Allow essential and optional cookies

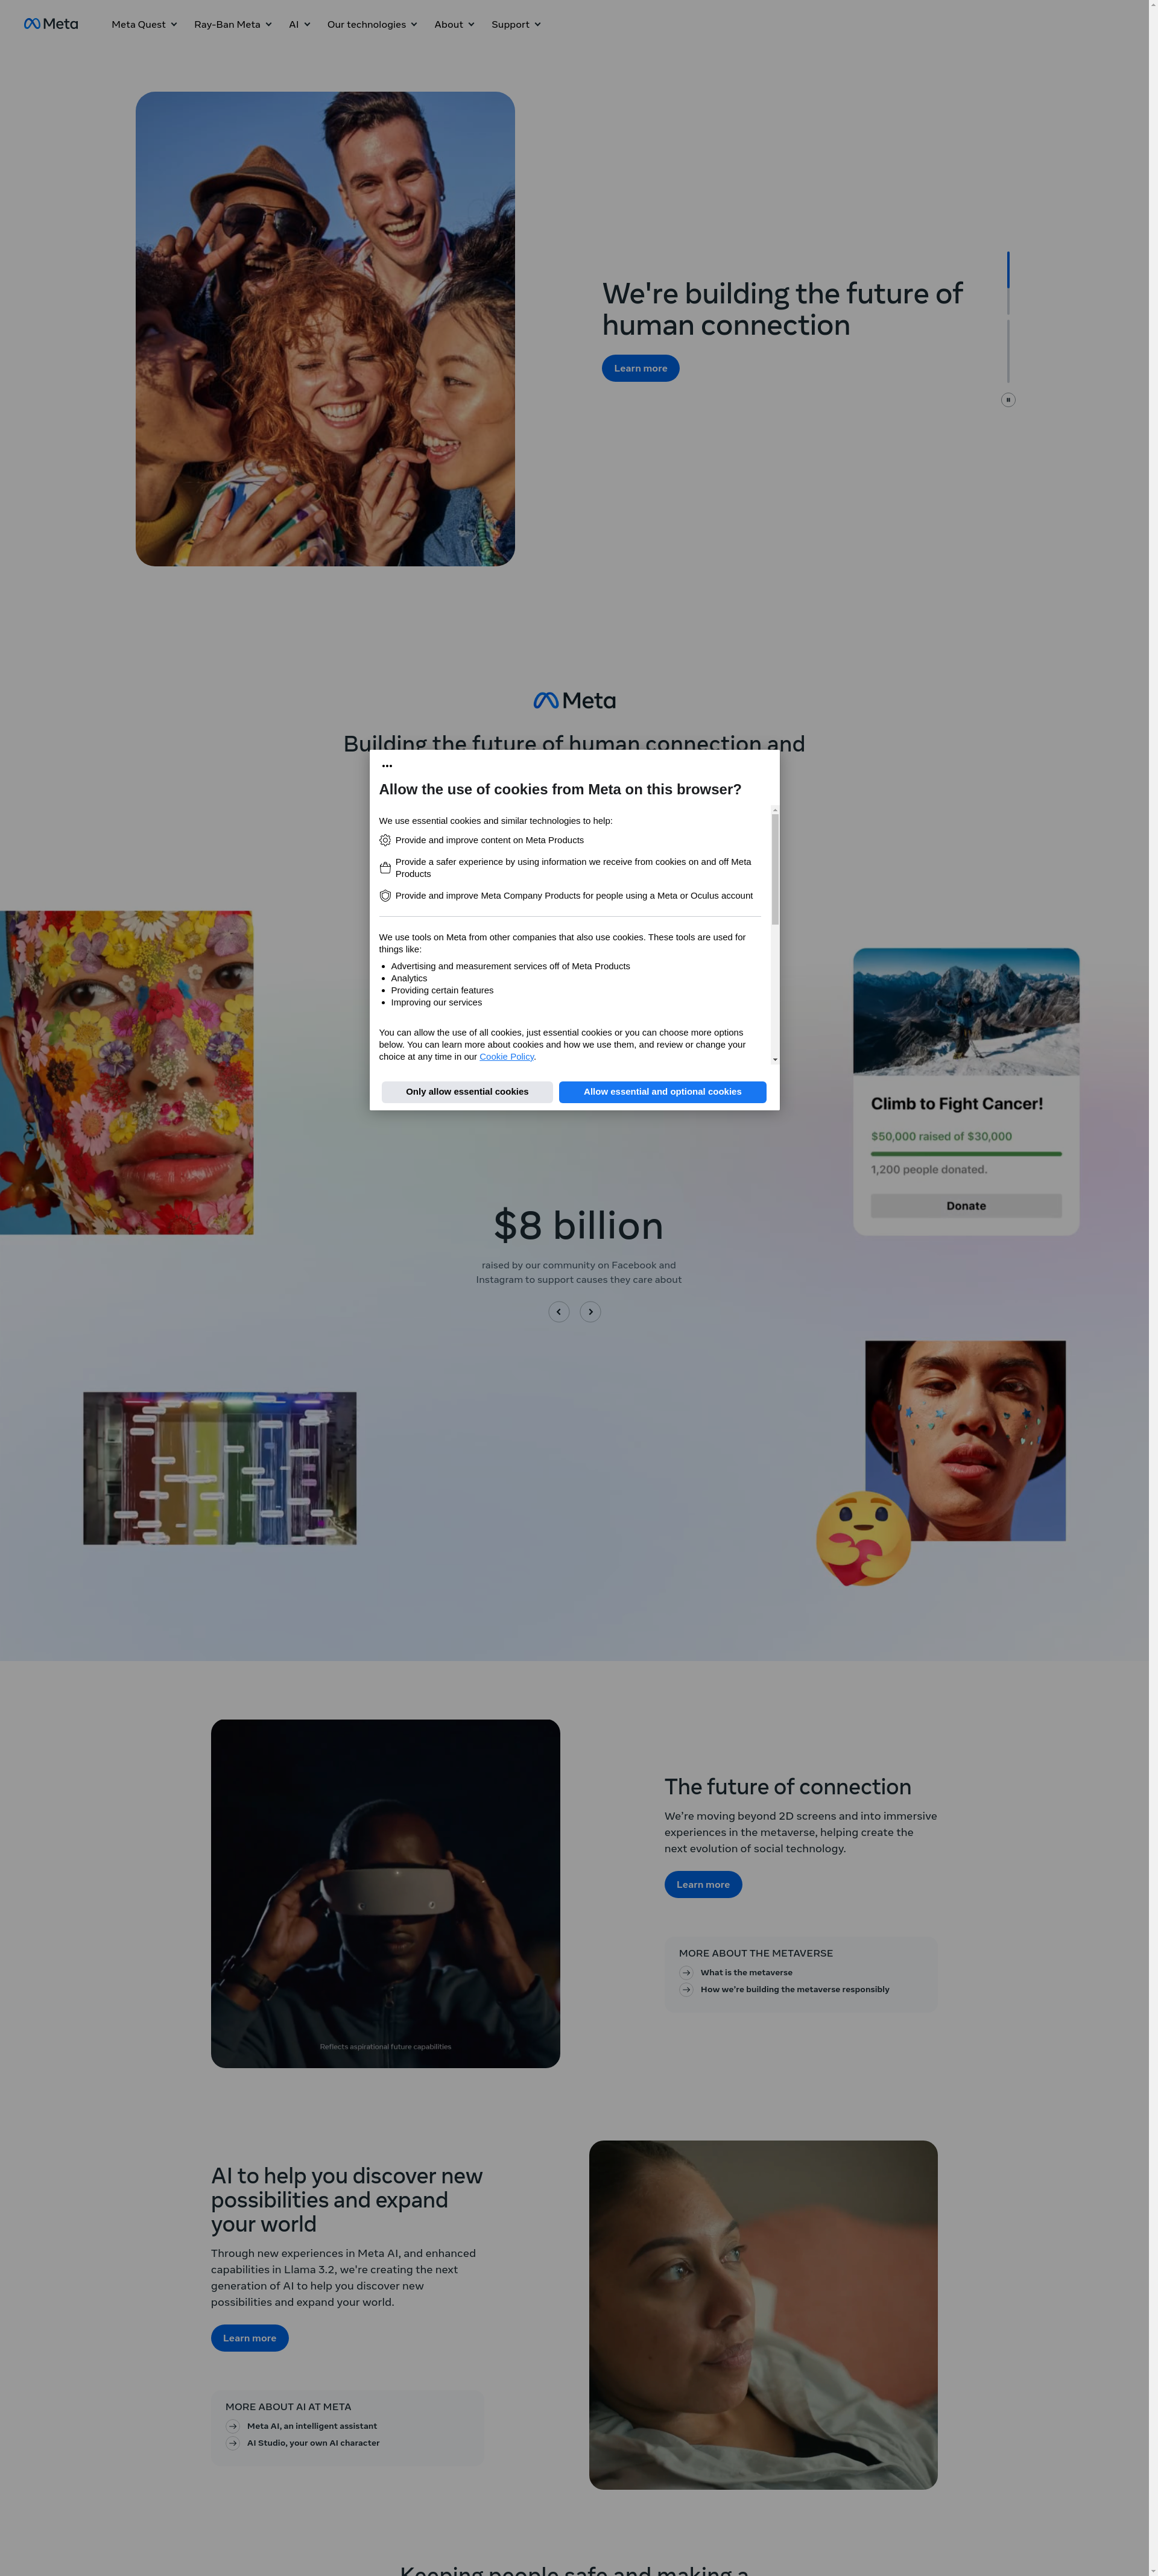[662, 1092]
